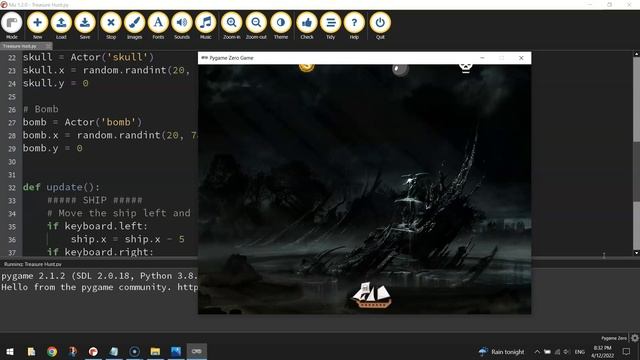Stop the running Pygame Zero game
Screen dimensions: 640x360
(x=111, y=25)
